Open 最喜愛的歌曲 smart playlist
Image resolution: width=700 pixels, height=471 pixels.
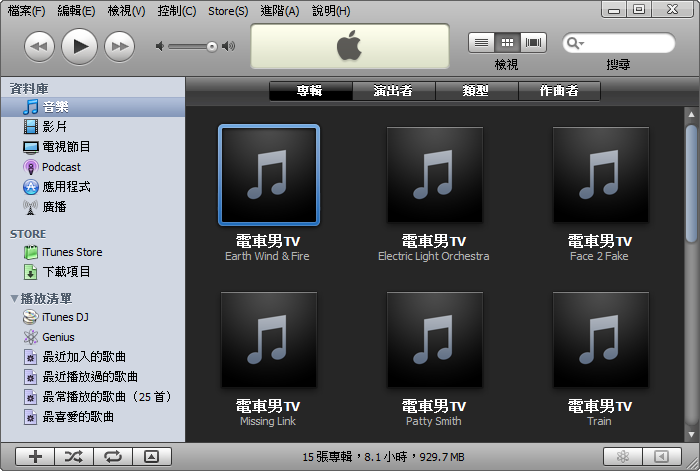point(93,417)
